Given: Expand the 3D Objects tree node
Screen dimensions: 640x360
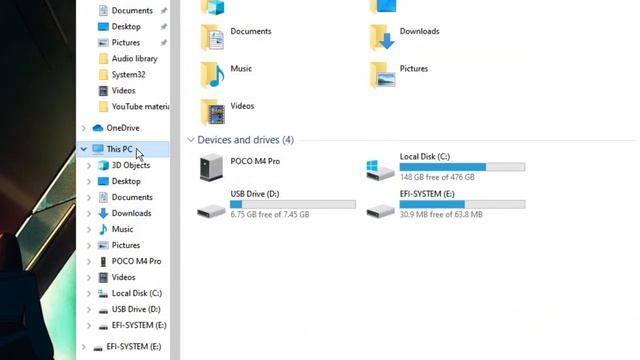Looking at the screenshot, I should 89,165.
